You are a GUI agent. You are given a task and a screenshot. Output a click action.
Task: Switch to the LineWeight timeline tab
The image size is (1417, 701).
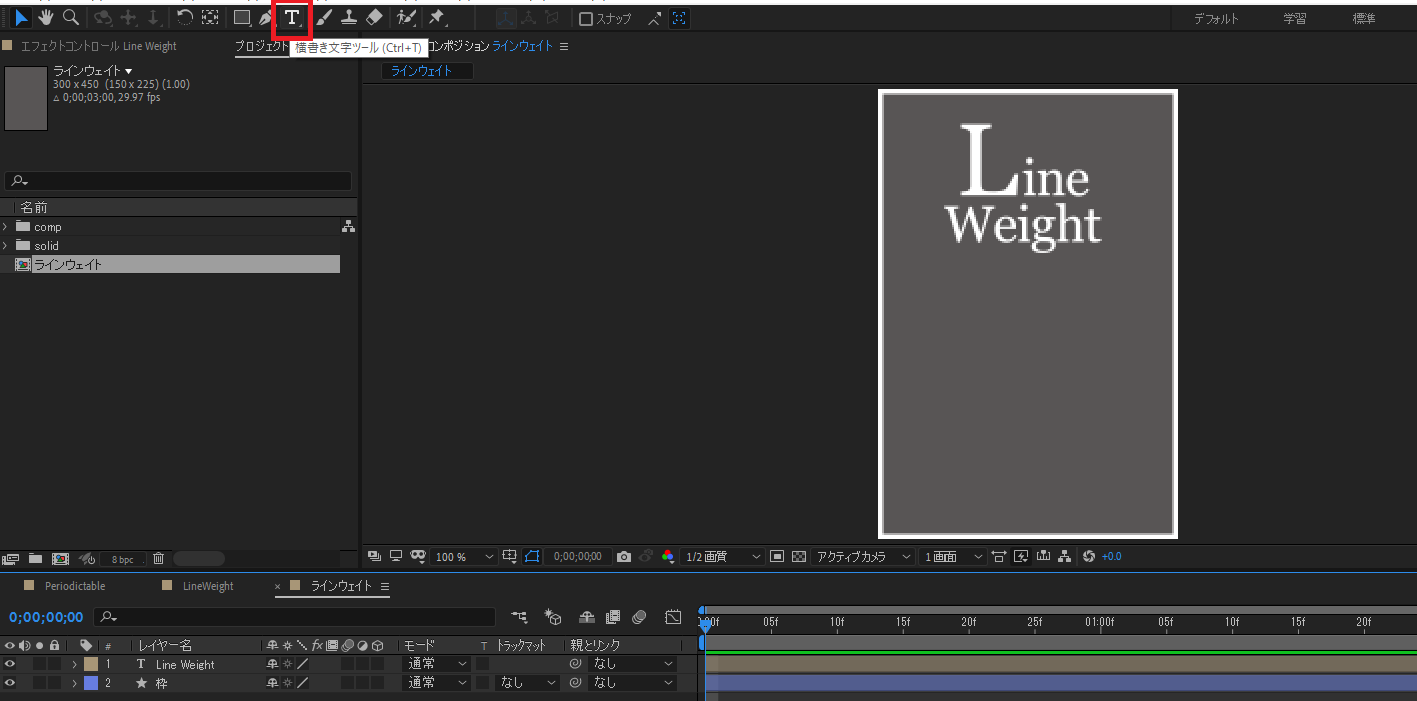(x=207, y=586)
